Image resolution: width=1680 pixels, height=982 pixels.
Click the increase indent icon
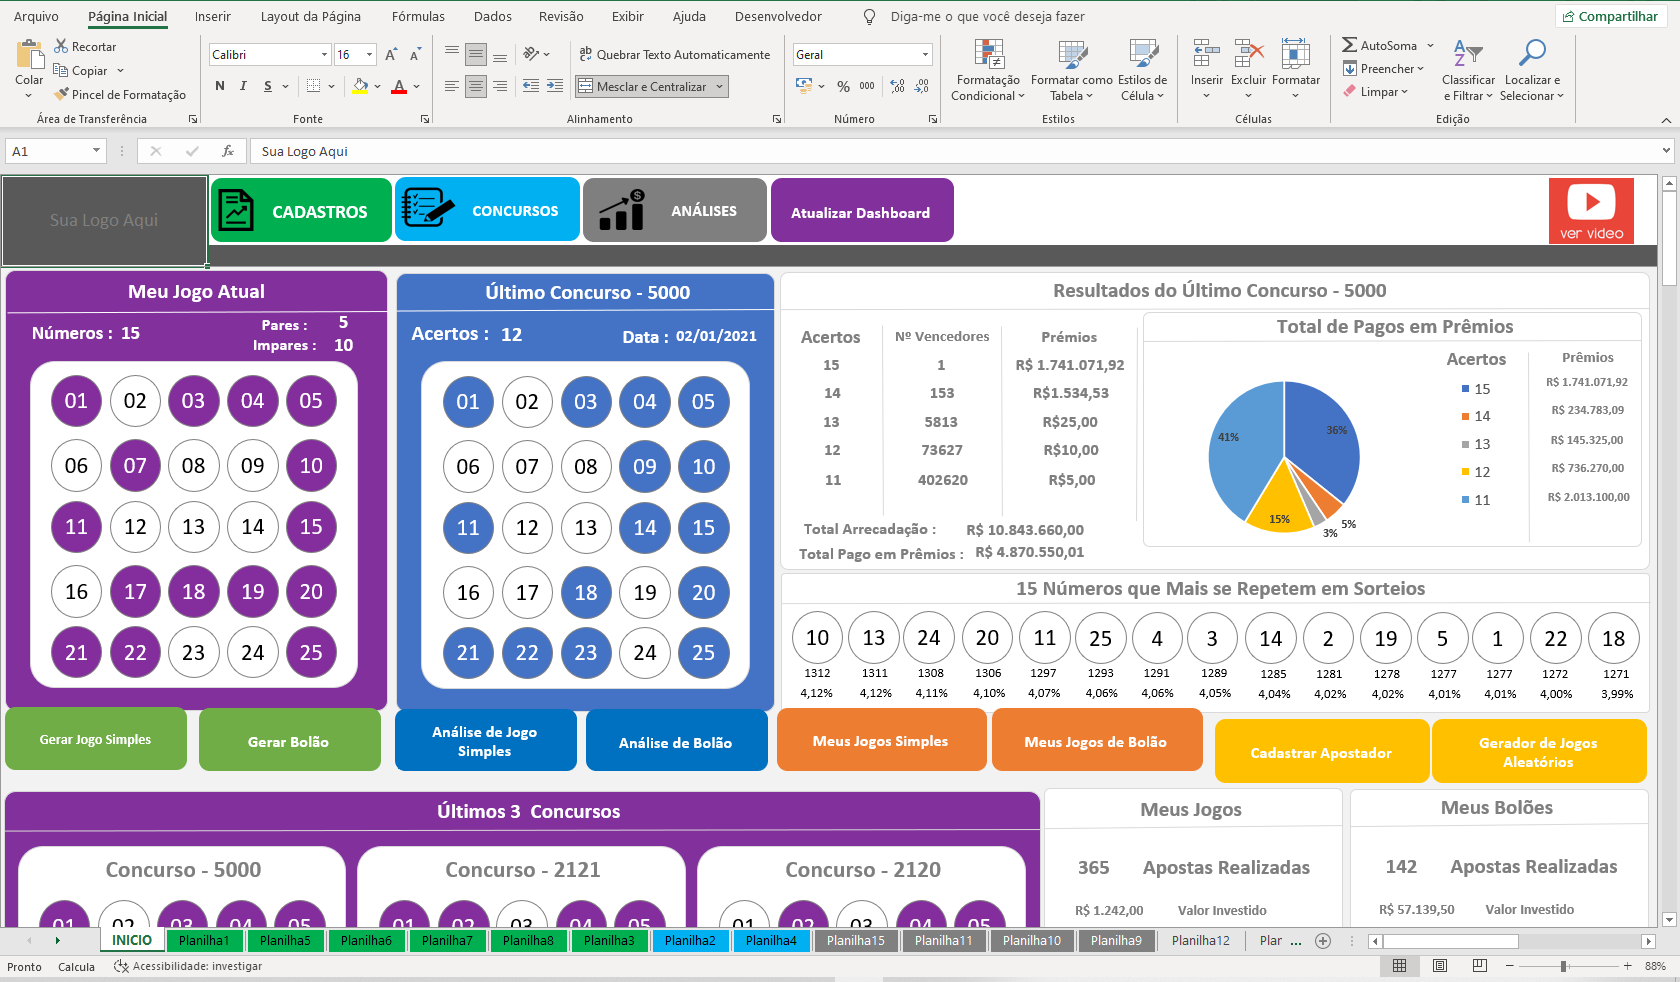coord(555,86)
